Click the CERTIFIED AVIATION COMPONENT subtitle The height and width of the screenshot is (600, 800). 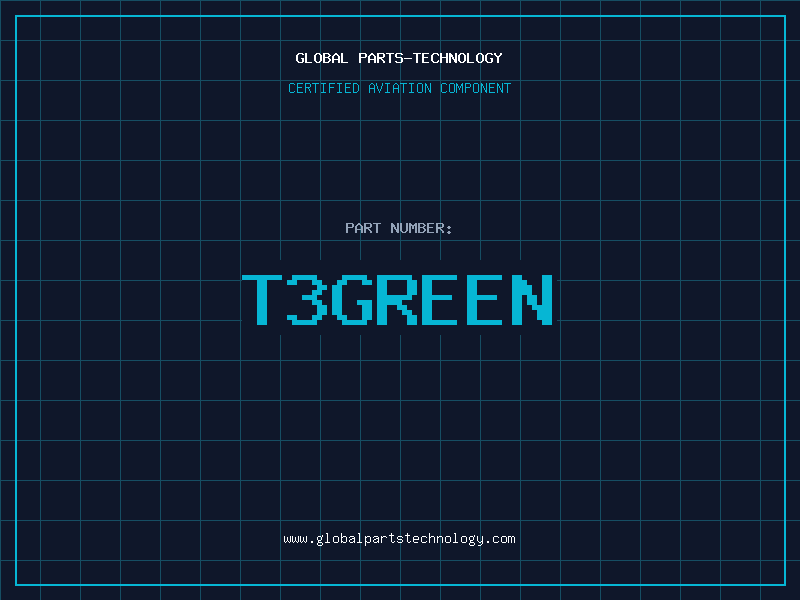(399, 88)
